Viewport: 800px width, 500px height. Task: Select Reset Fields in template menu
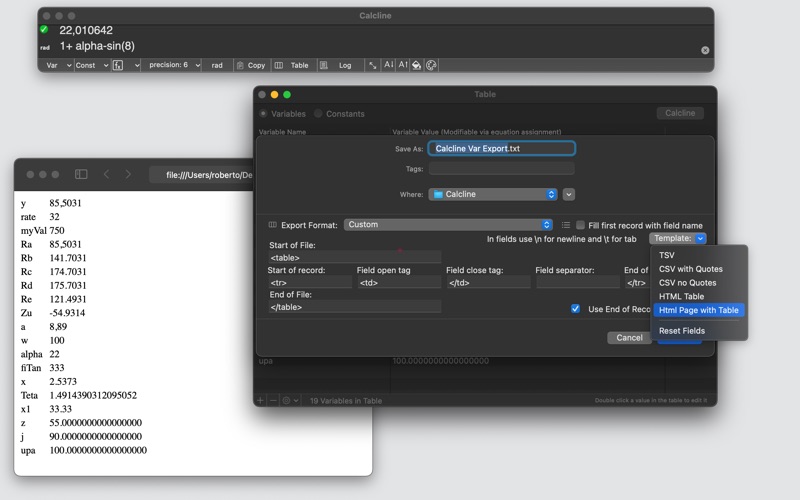pos(682,331)
